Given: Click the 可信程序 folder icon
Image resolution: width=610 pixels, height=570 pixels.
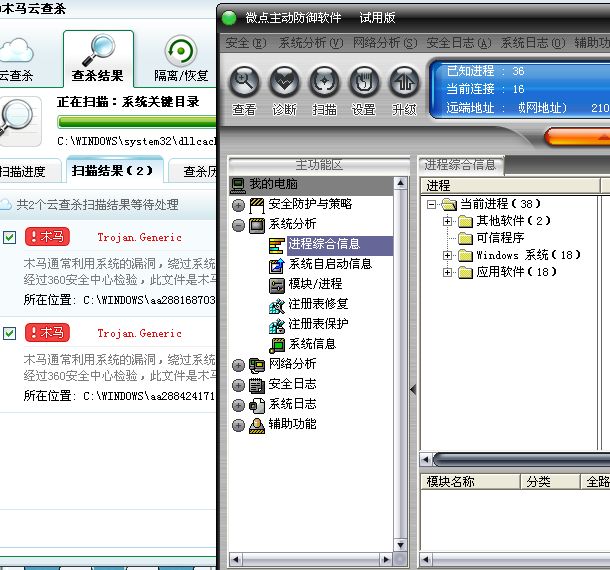Looking at the screenshot, I should click(x=465, y=238).
